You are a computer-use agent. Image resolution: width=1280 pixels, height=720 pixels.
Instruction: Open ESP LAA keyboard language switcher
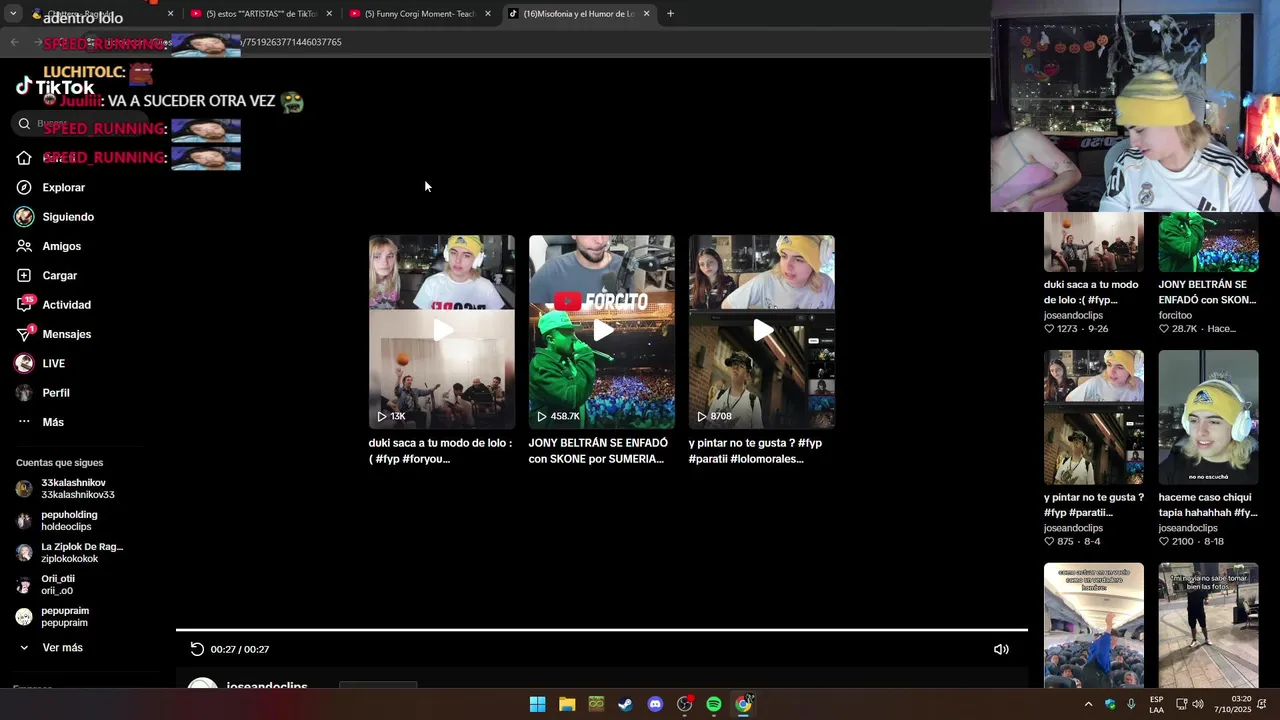(x=1156, y=704)
